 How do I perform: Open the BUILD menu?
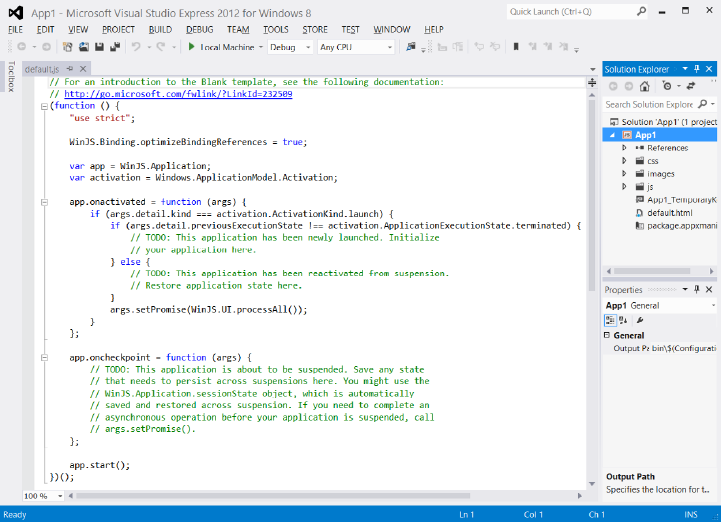[160, 29]
